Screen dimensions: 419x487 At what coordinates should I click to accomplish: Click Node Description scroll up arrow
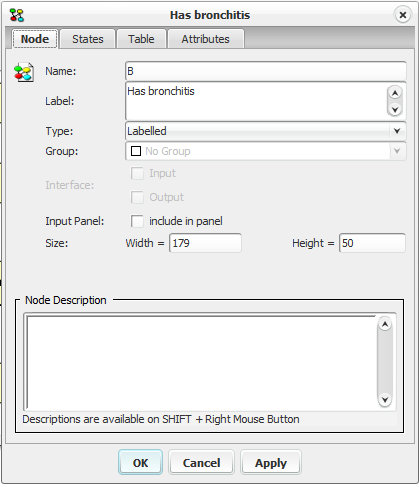385,324
